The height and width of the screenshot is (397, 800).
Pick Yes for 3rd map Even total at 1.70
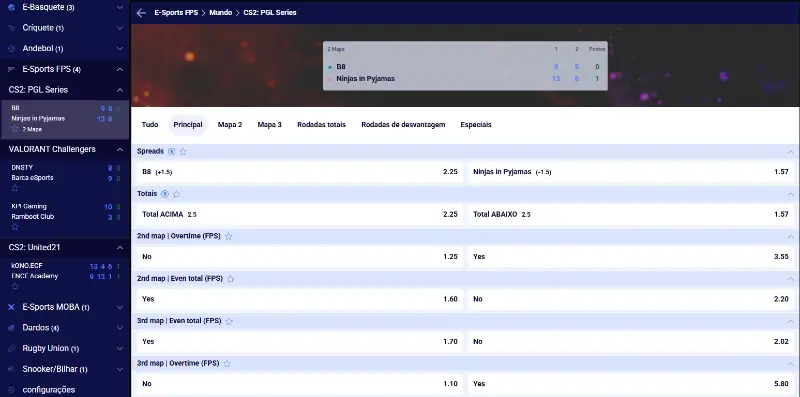pyautogui.click(x=299, y=341)
